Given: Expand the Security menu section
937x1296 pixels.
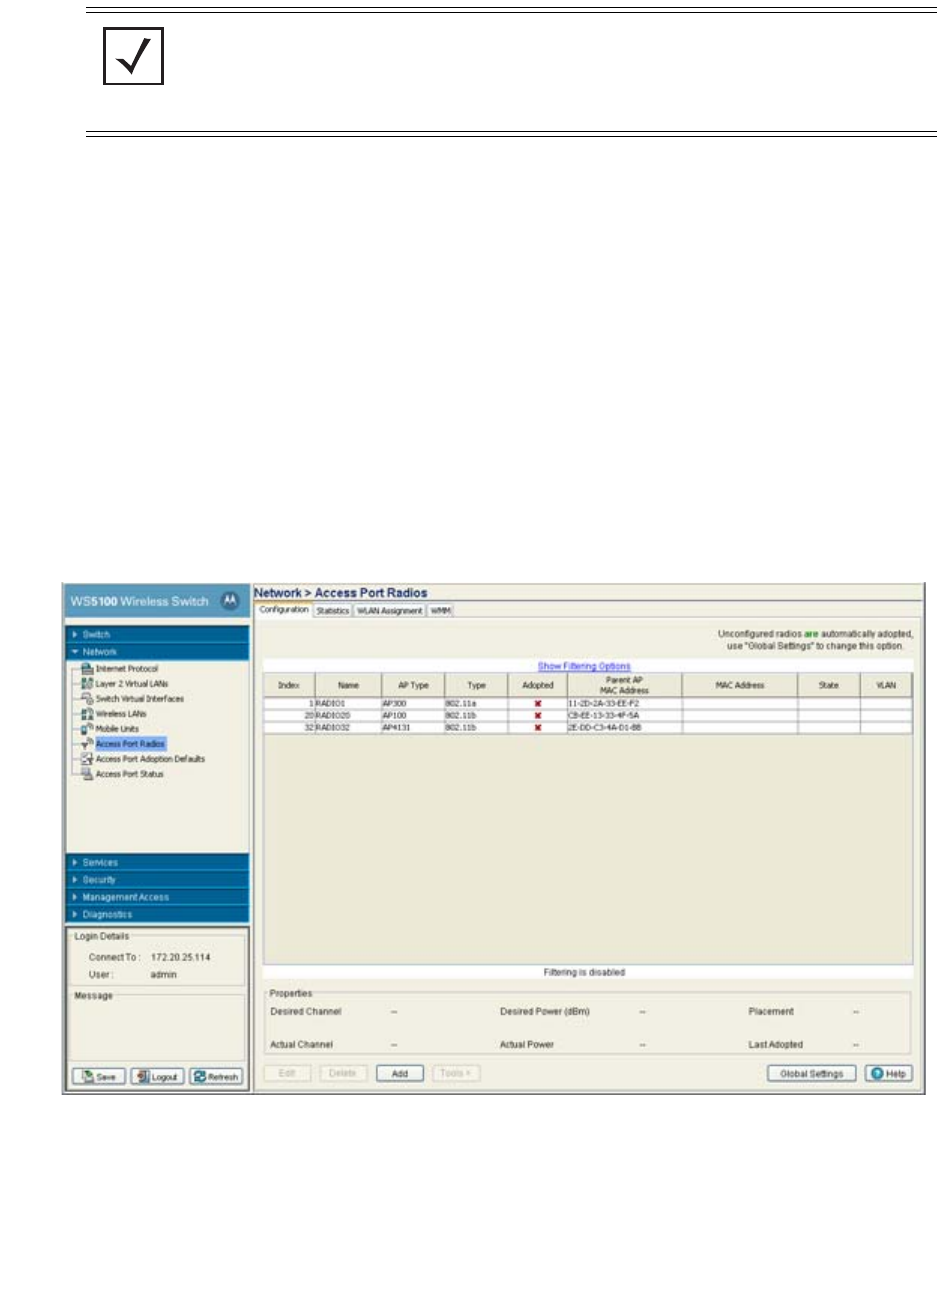Looking at the screenshot, I should click(157, 880).
